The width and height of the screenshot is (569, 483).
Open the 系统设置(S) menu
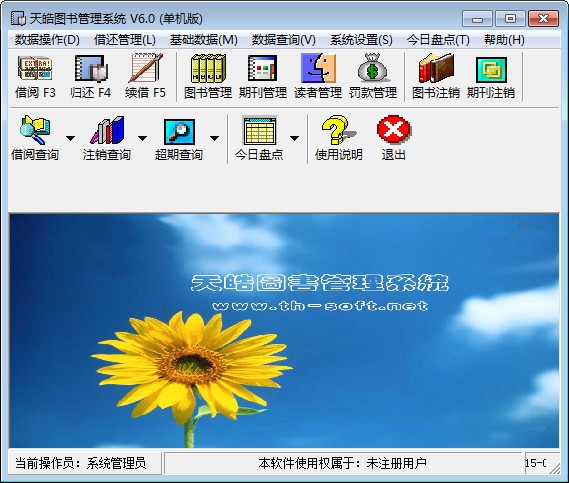(x=361, y=40)
